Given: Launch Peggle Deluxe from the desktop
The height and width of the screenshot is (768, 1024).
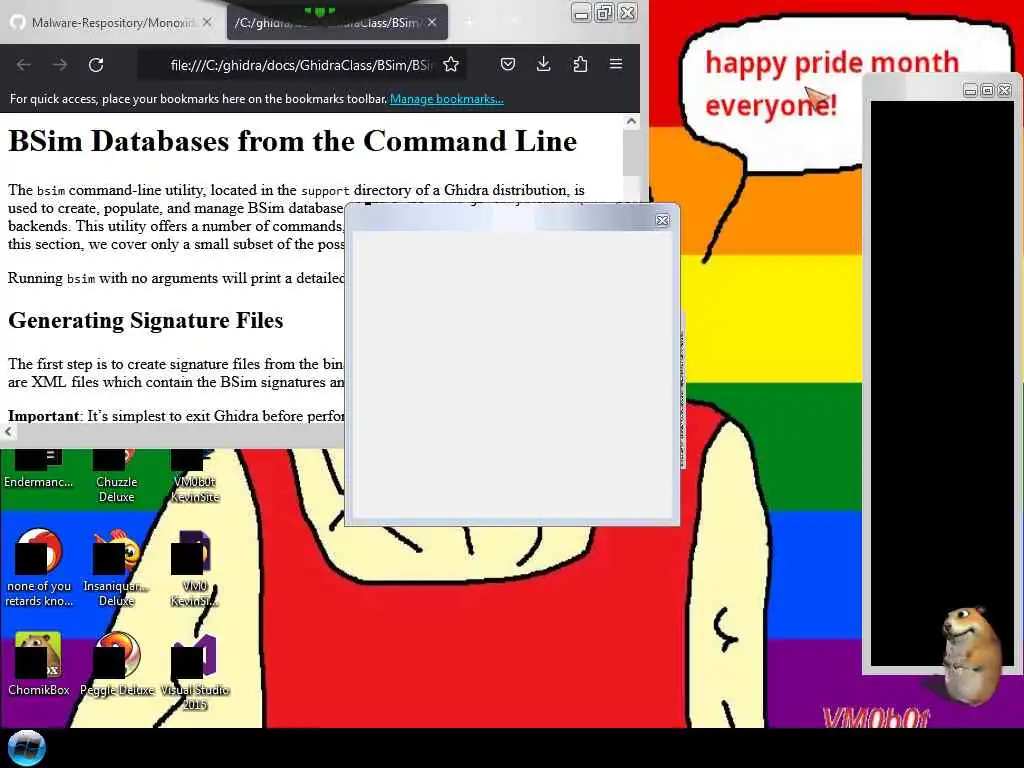Looking at the screenshot, I should point(117,664).
